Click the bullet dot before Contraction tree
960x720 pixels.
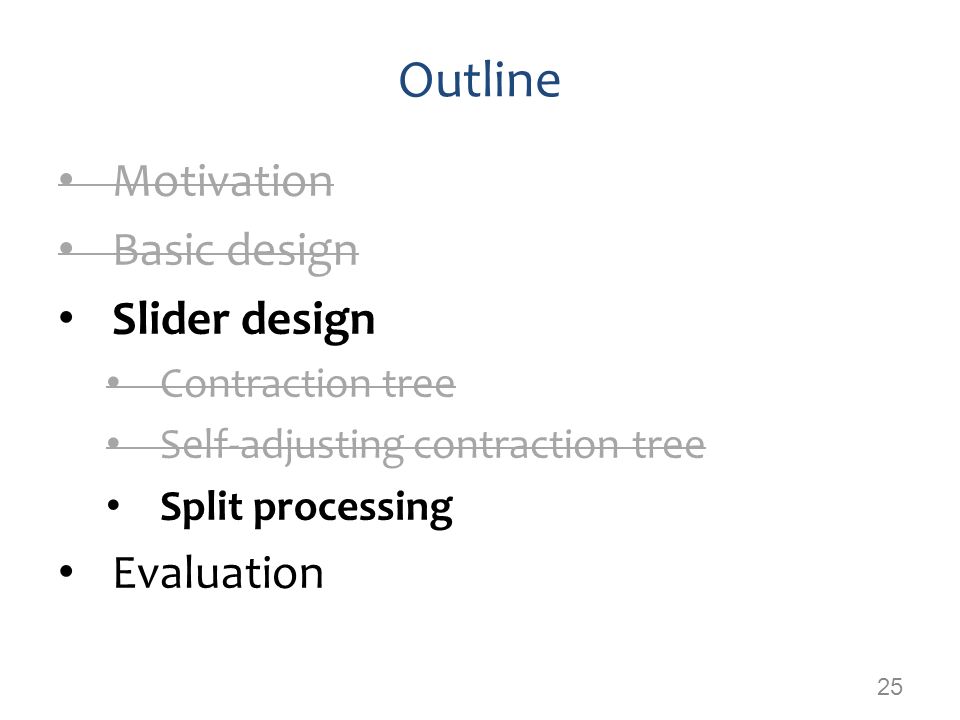coord(113,382)
